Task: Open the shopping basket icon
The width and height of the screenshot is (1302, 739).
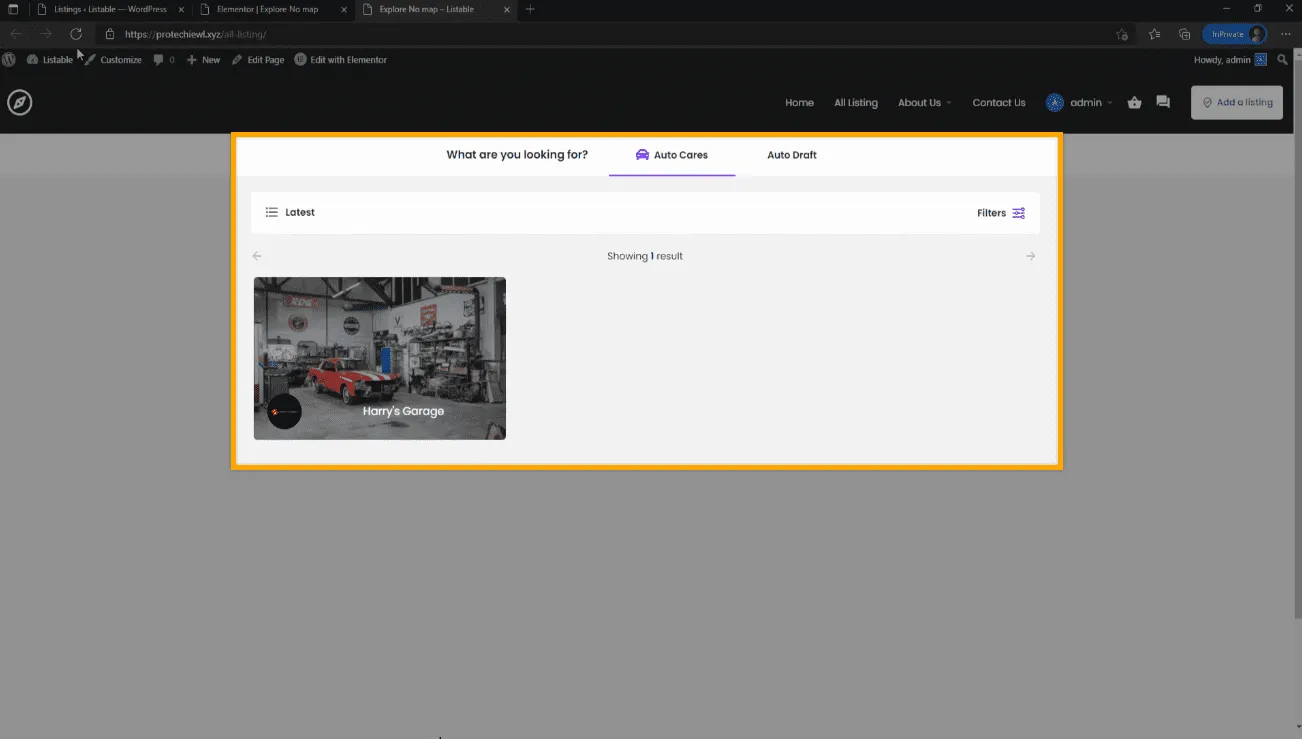Action: (x=1134, y=102)
